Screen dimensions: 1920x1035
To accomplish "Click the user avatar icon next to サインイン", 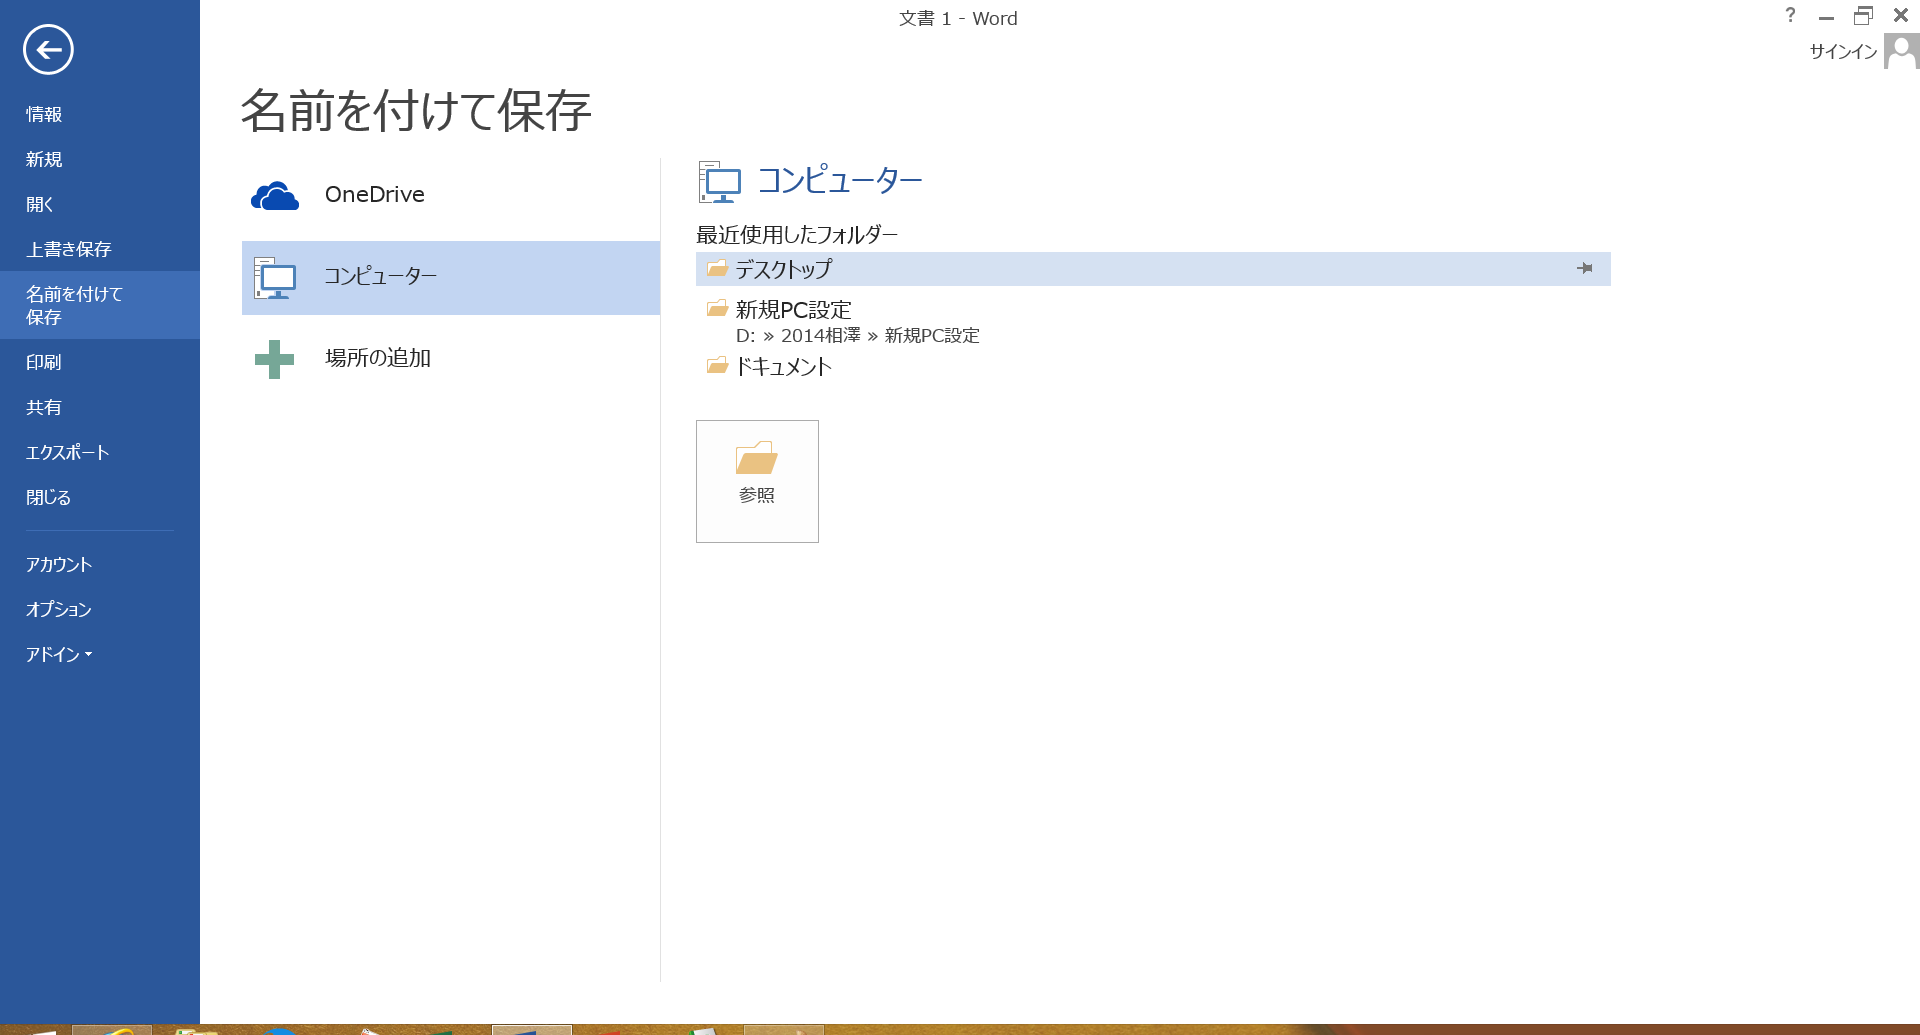I will click(1901, 51).
